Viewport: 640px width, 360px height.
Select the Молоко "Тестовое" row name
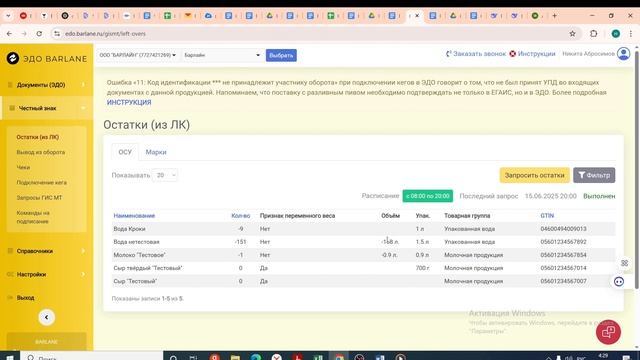139,255
